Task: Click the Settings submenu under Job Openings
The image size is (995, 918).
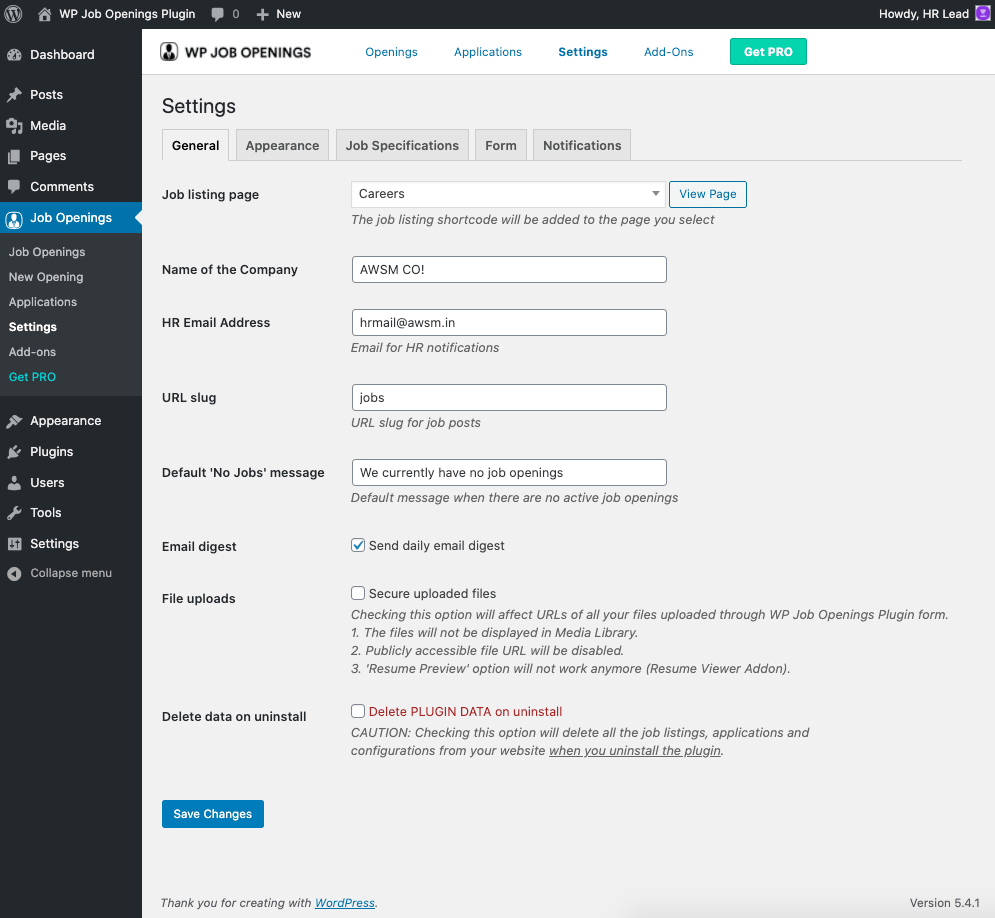Action: (33, 327)
